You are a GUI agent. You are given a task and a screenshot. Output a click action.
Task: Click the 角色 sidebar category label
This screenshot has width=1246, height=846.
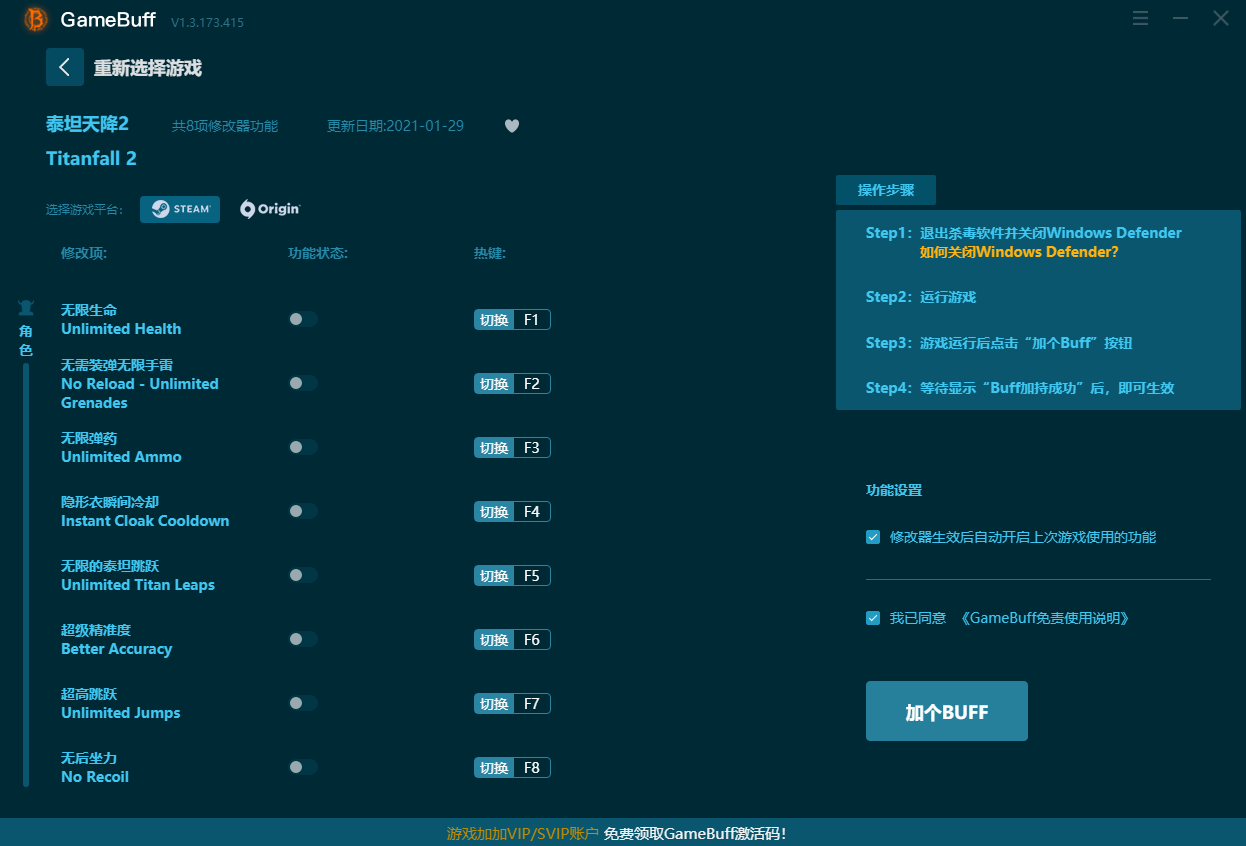click(x=26, y=341)
